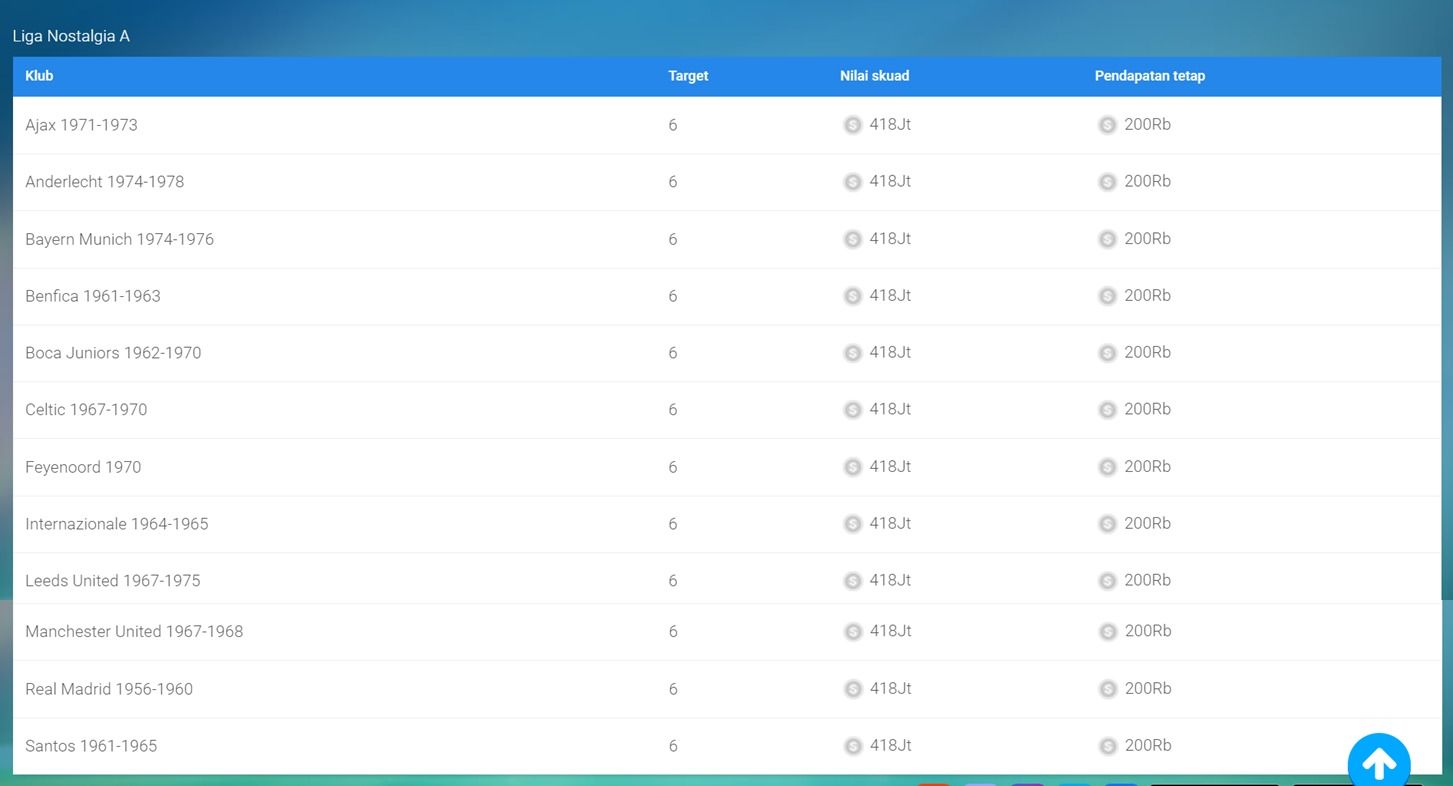Image resolution: width=1453 pixels, height=786 pixels.
Task: Click squad value coin icon in Manchester United row
Action: click(853, 632)
